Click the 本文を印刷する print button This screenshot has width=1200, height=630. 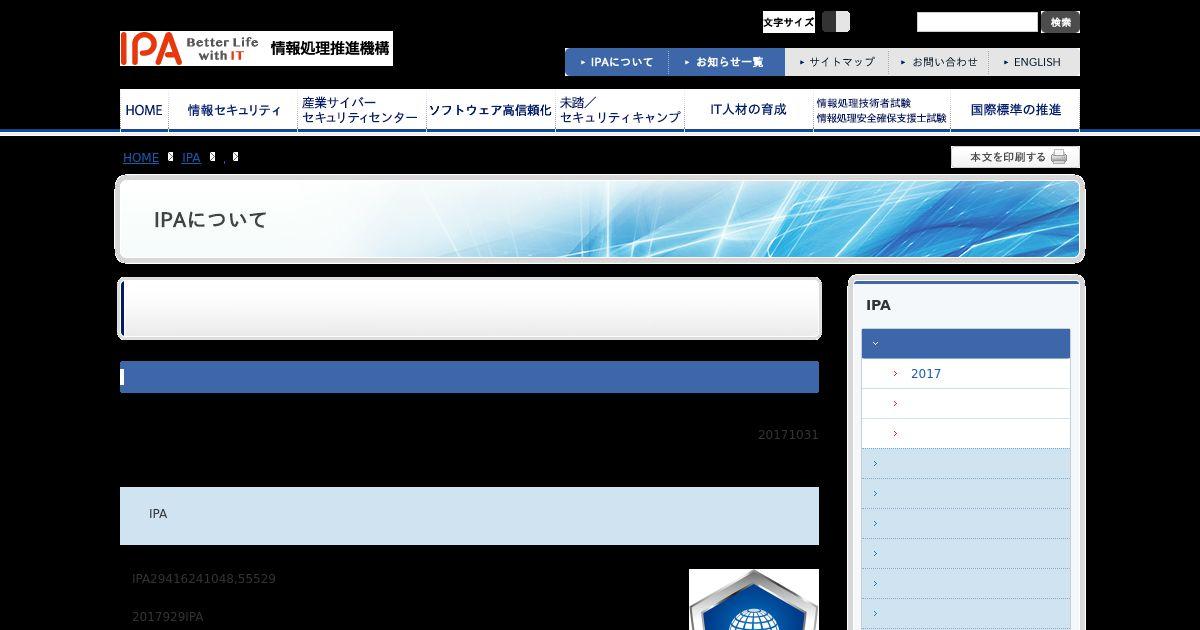tap(1015, 157)
